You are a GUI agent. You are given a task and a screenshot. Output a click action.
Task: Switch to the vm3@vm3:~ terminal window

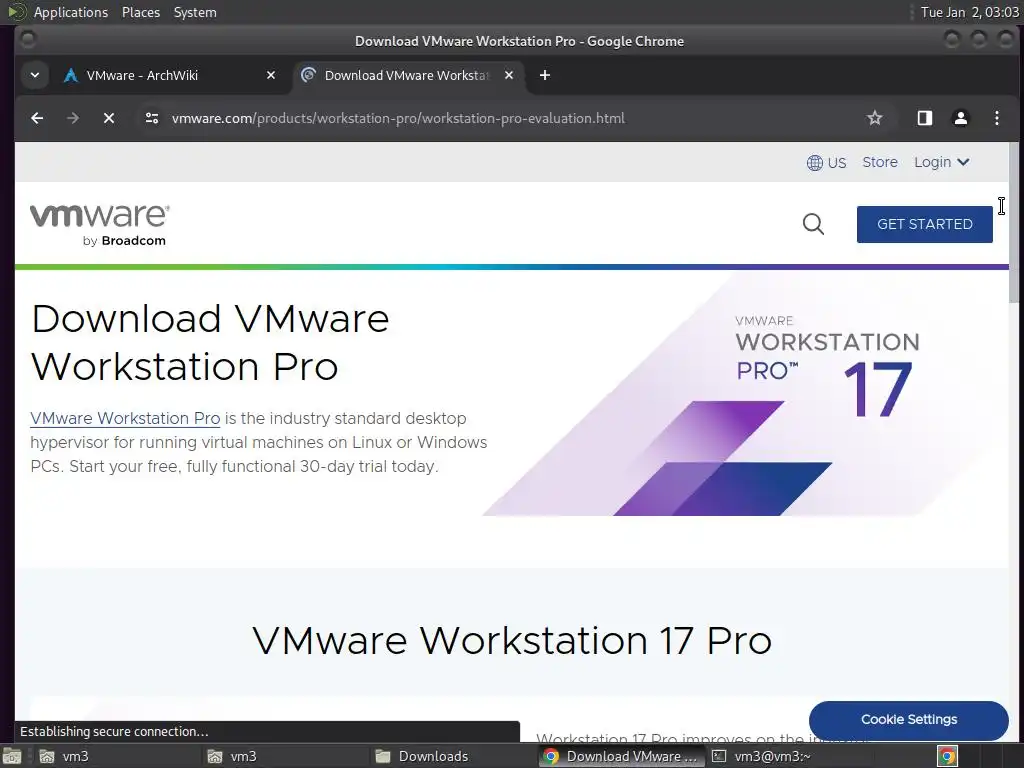[x=789, y=756]
